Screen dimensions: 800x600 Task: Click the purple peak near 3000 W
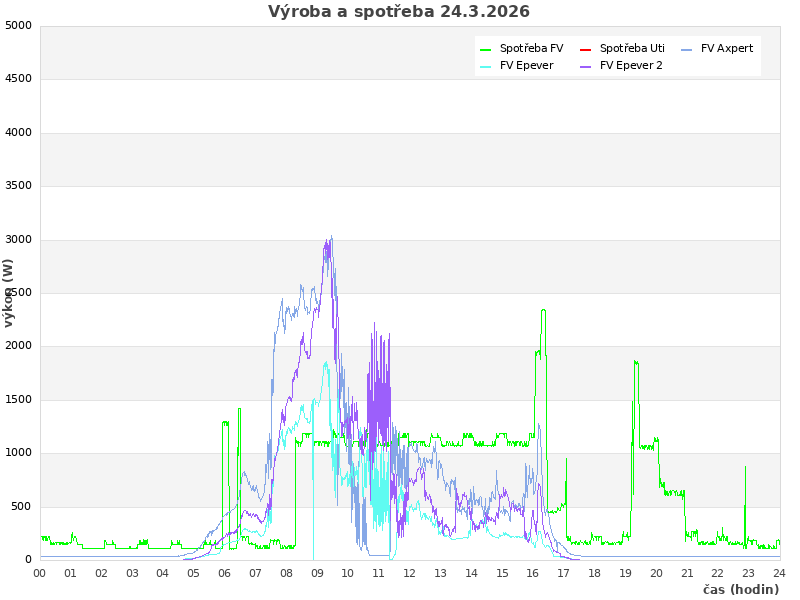coord(328,241)
